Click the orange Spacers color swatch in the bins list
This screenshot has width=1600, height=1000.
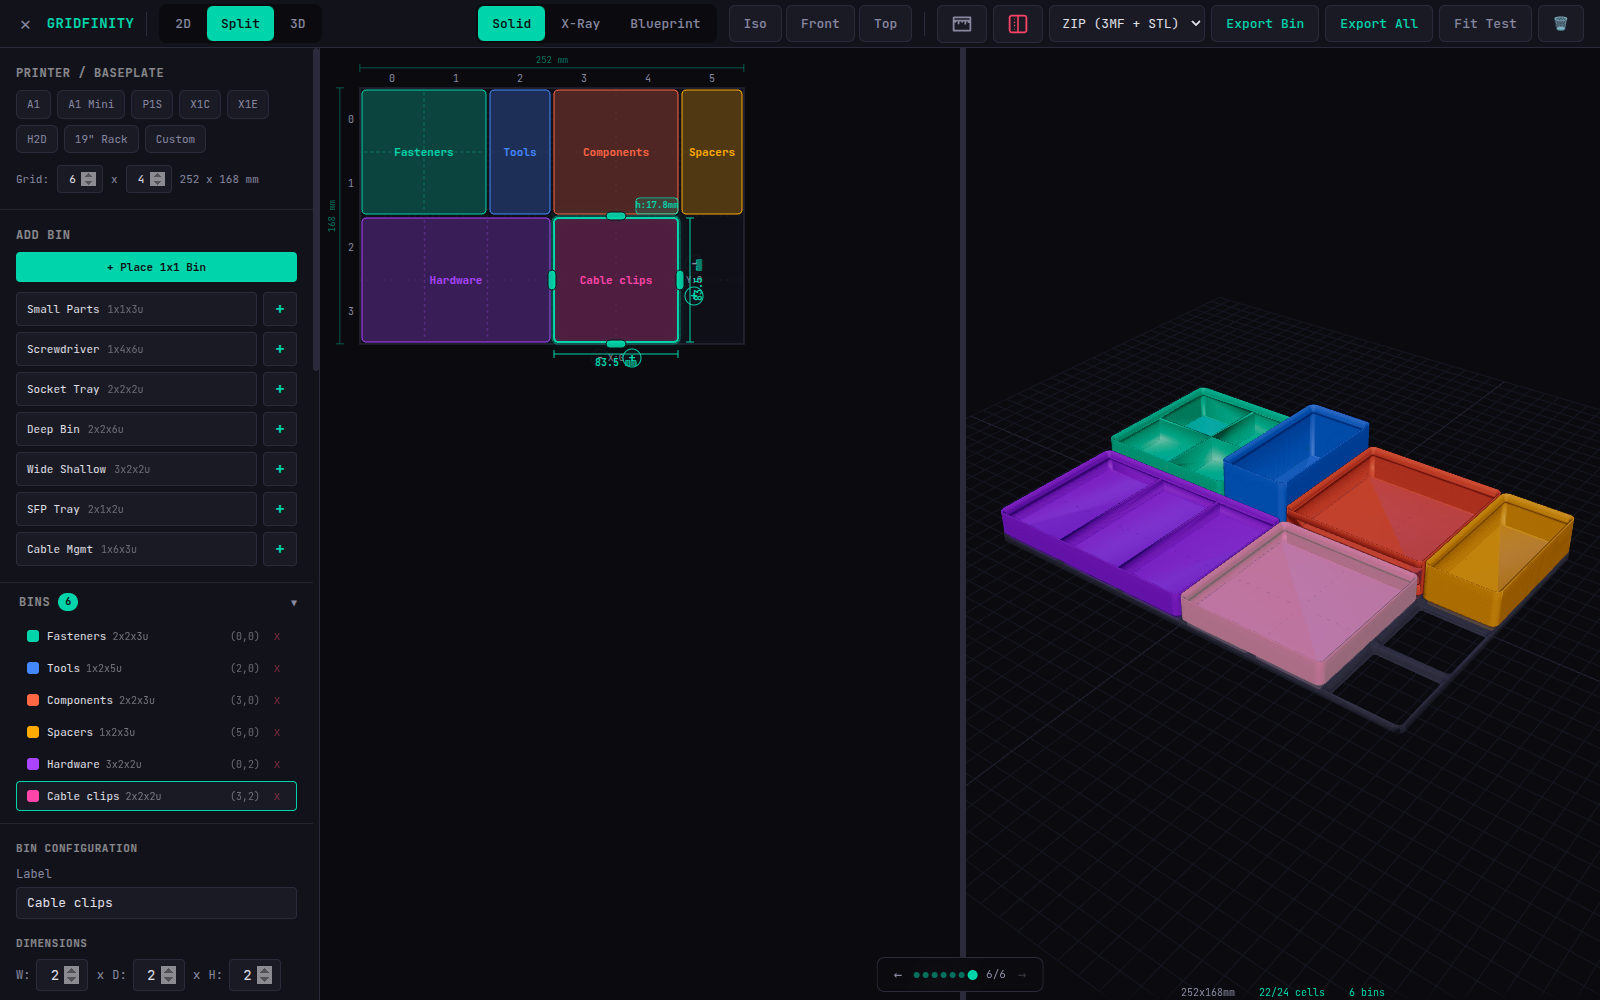coord(33,732)
